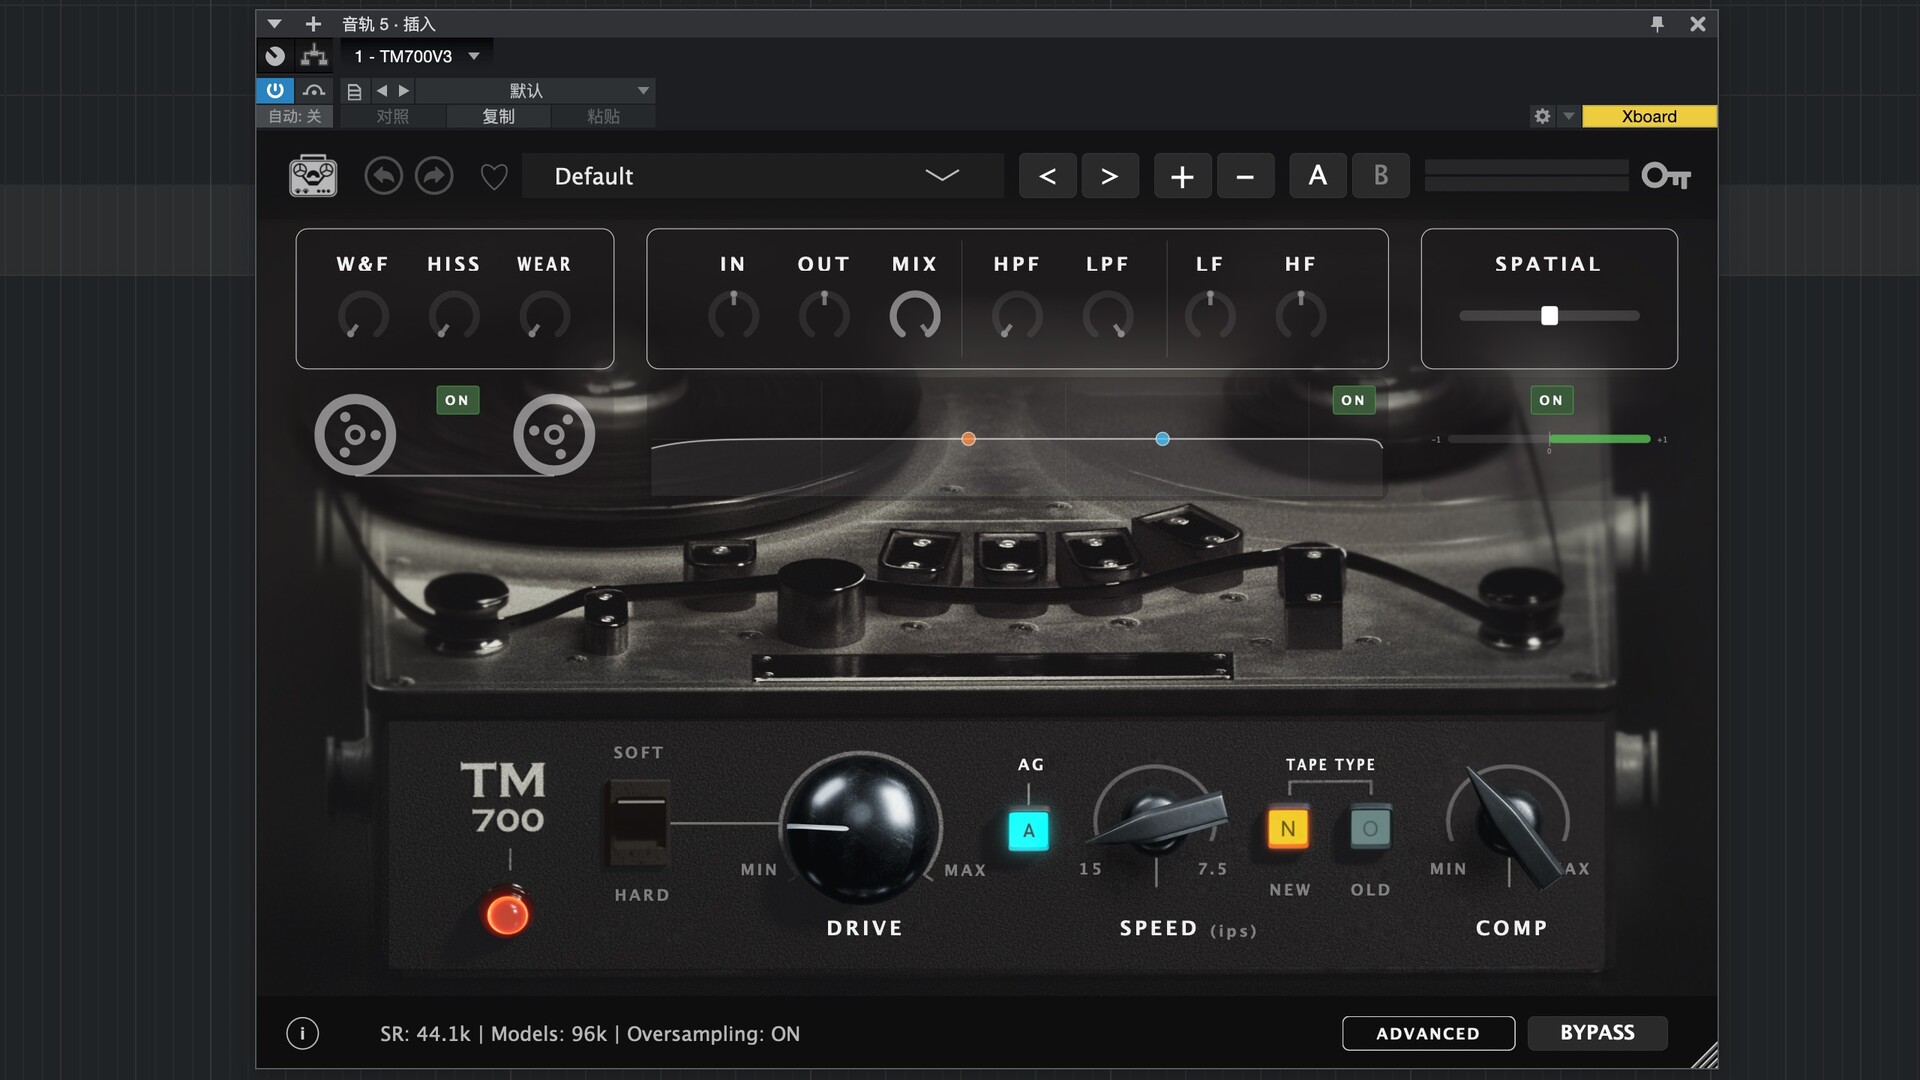
Task: Click the SPATIAL slider handle
Action: point(1549,316)
